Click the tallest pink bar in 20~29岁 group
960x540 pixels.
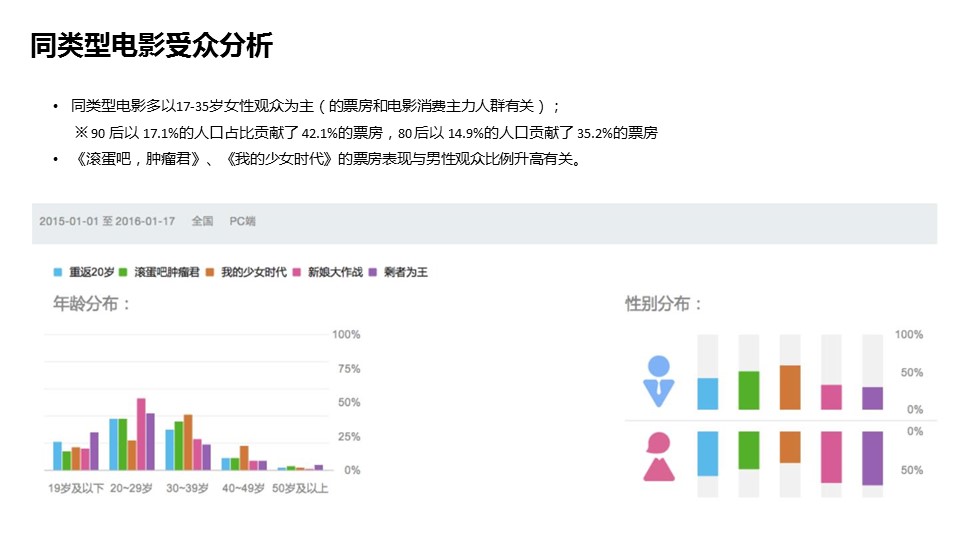click(141, 434)
